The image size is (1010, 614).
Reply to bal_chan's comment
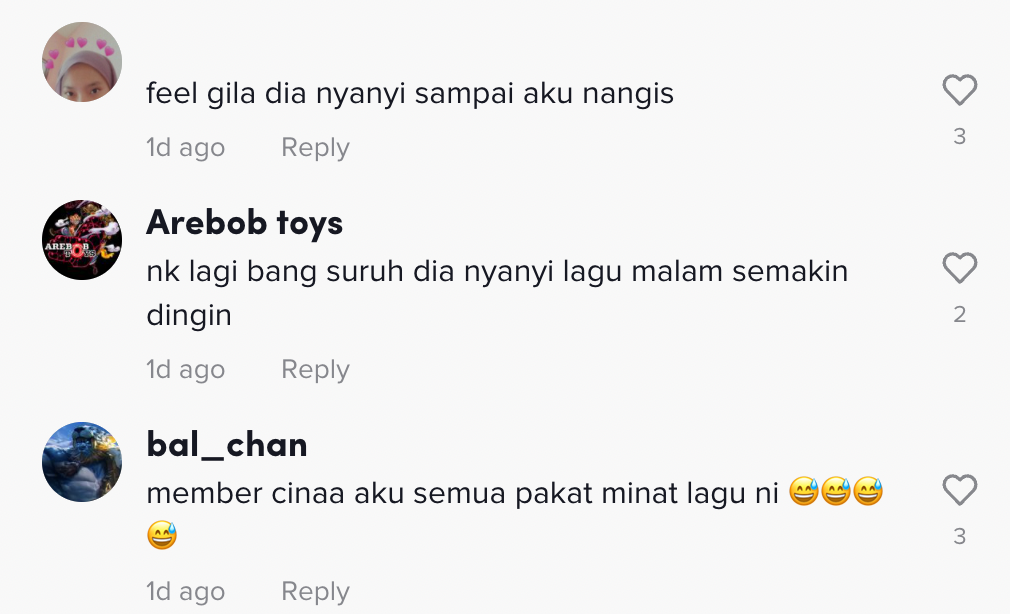point(315,592)
